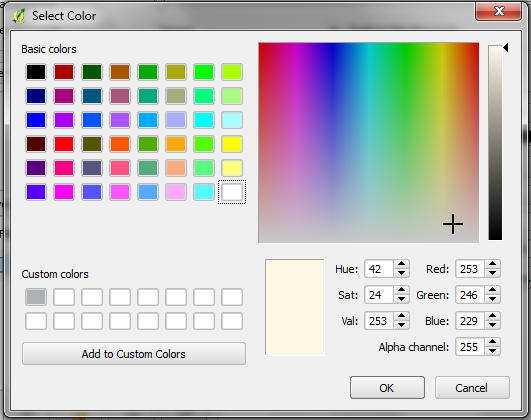This screenshot has width=531, height=420.
Task: Close the Select Color dialog
Action: 498,11
